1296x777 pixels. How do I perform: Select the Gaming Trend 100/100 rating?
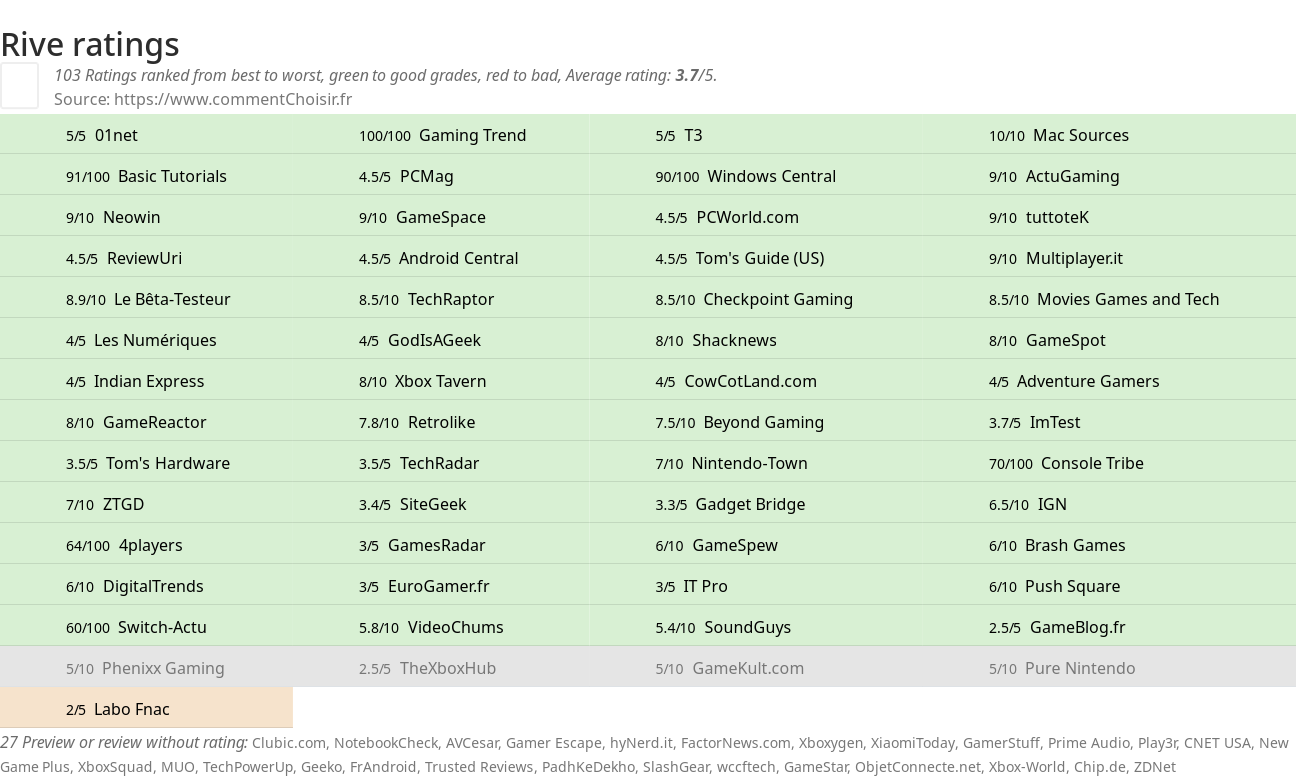point(443,135)
